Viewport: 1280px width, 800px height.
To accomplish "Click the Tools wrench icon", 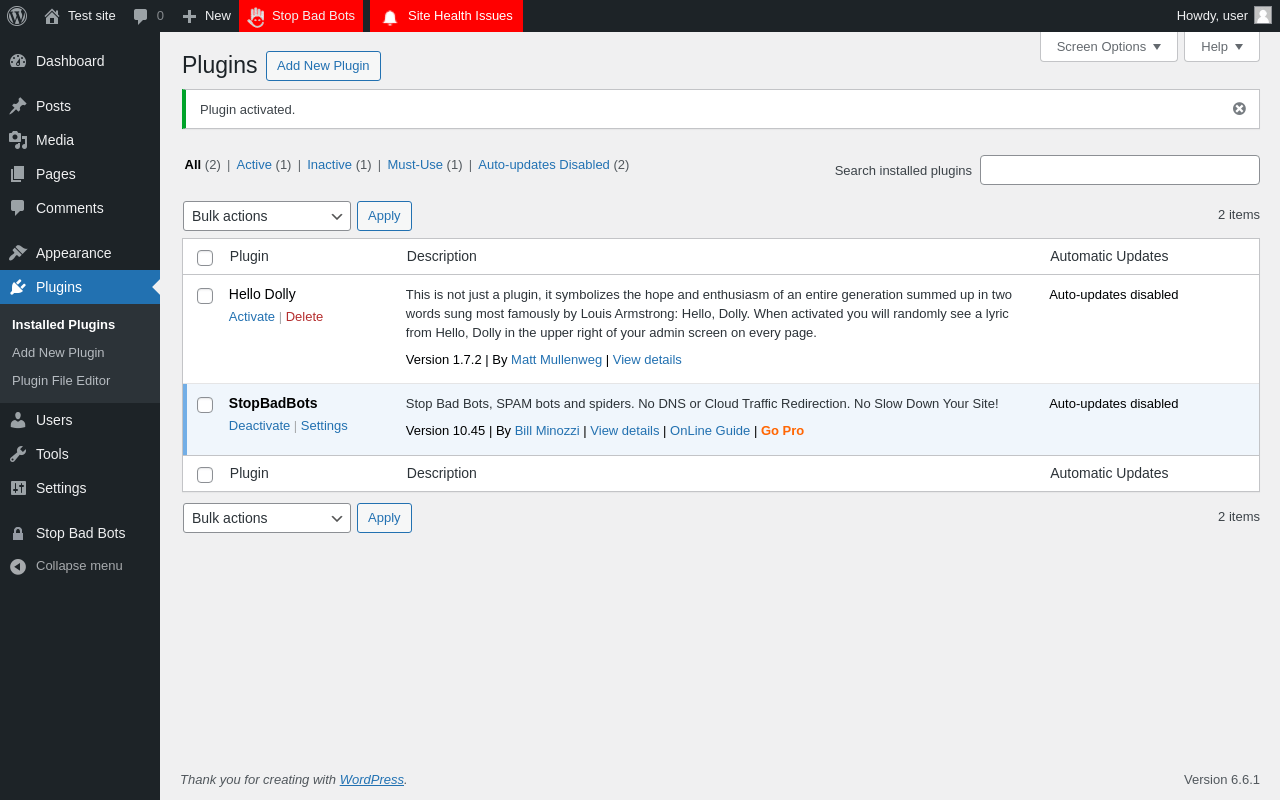I will 18,454.
